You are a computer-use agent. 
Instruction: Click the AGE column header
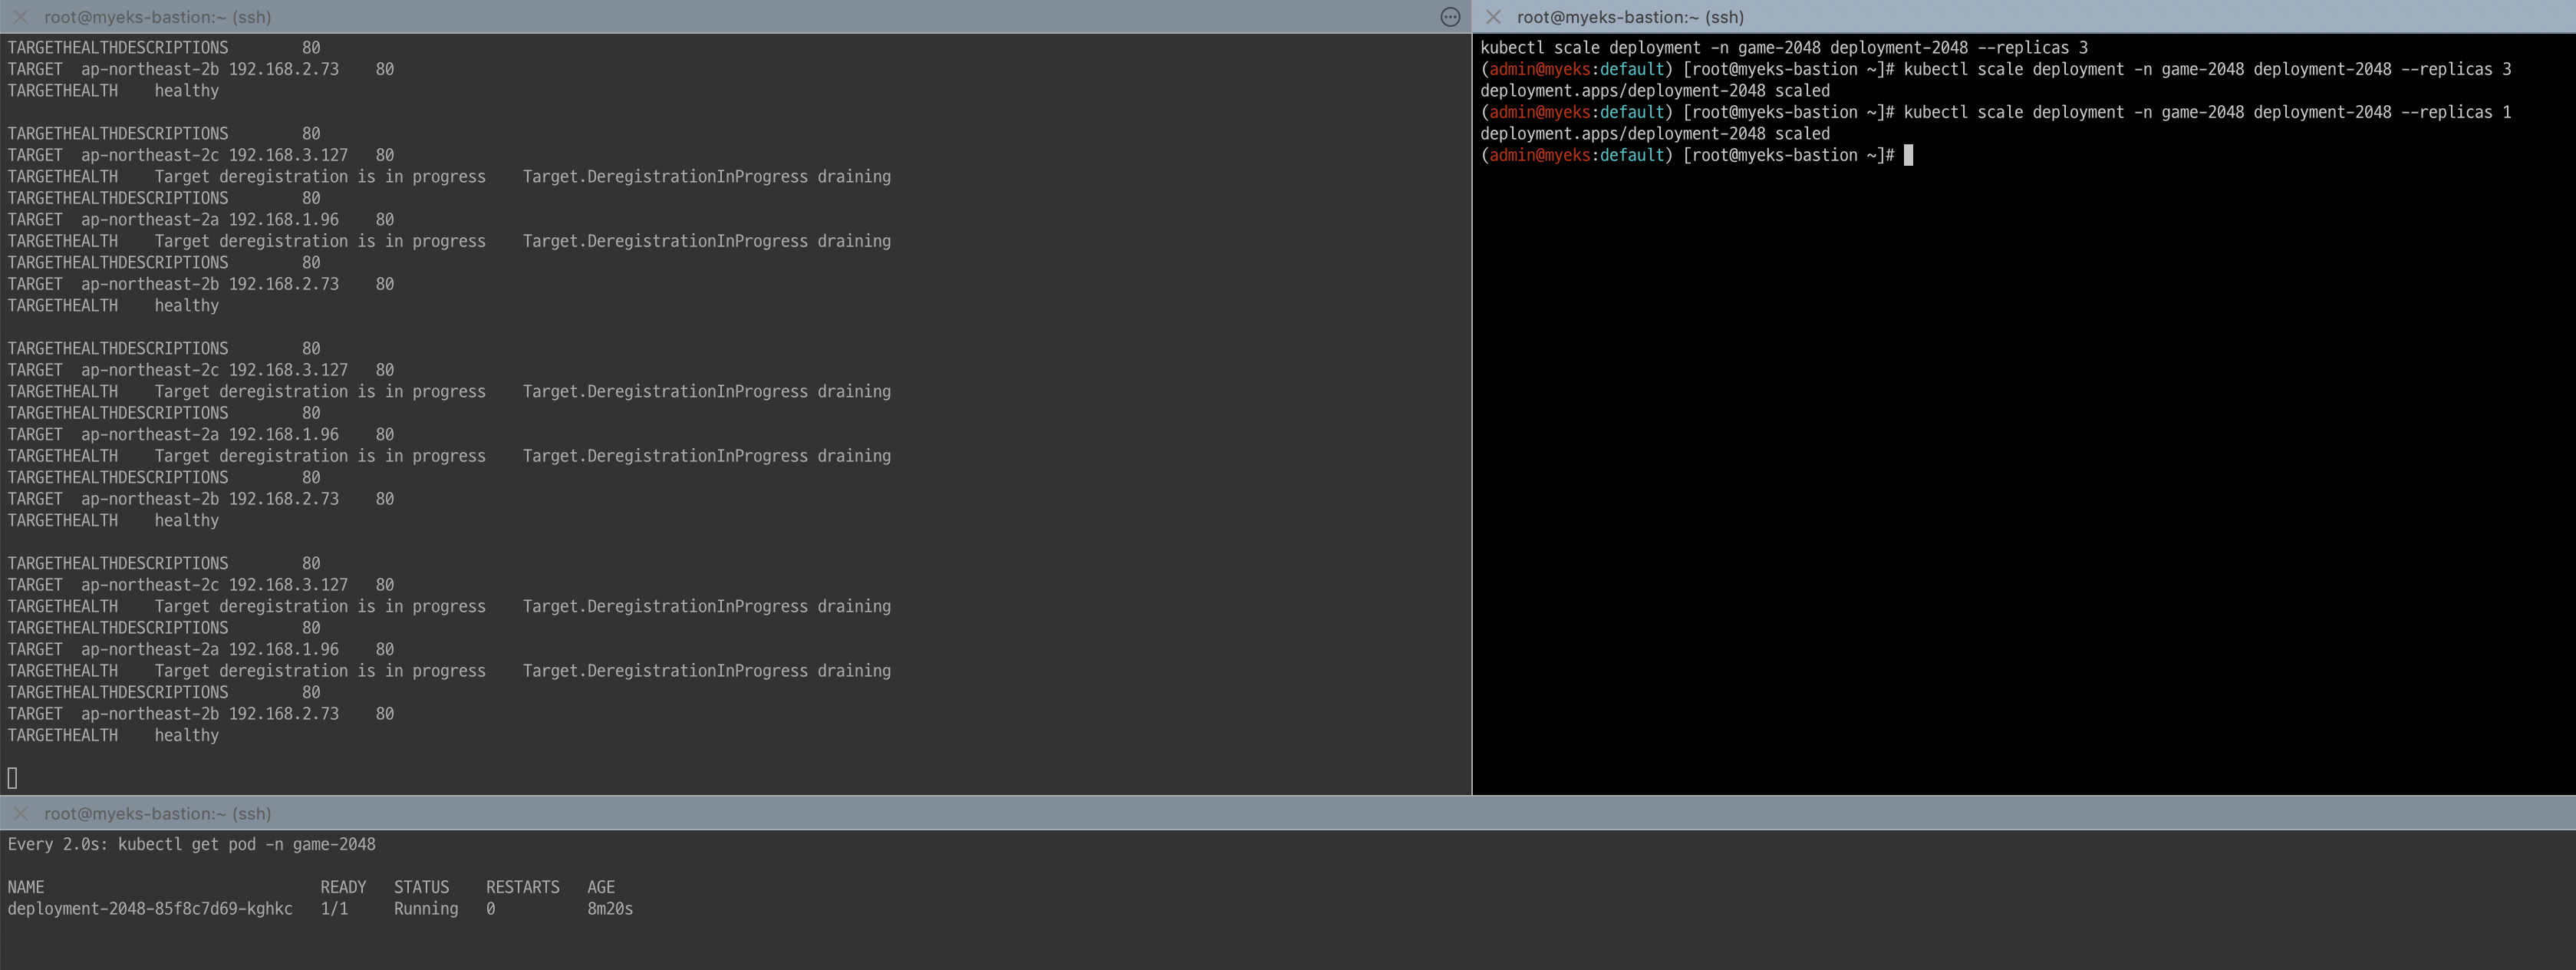coord(600,888)
